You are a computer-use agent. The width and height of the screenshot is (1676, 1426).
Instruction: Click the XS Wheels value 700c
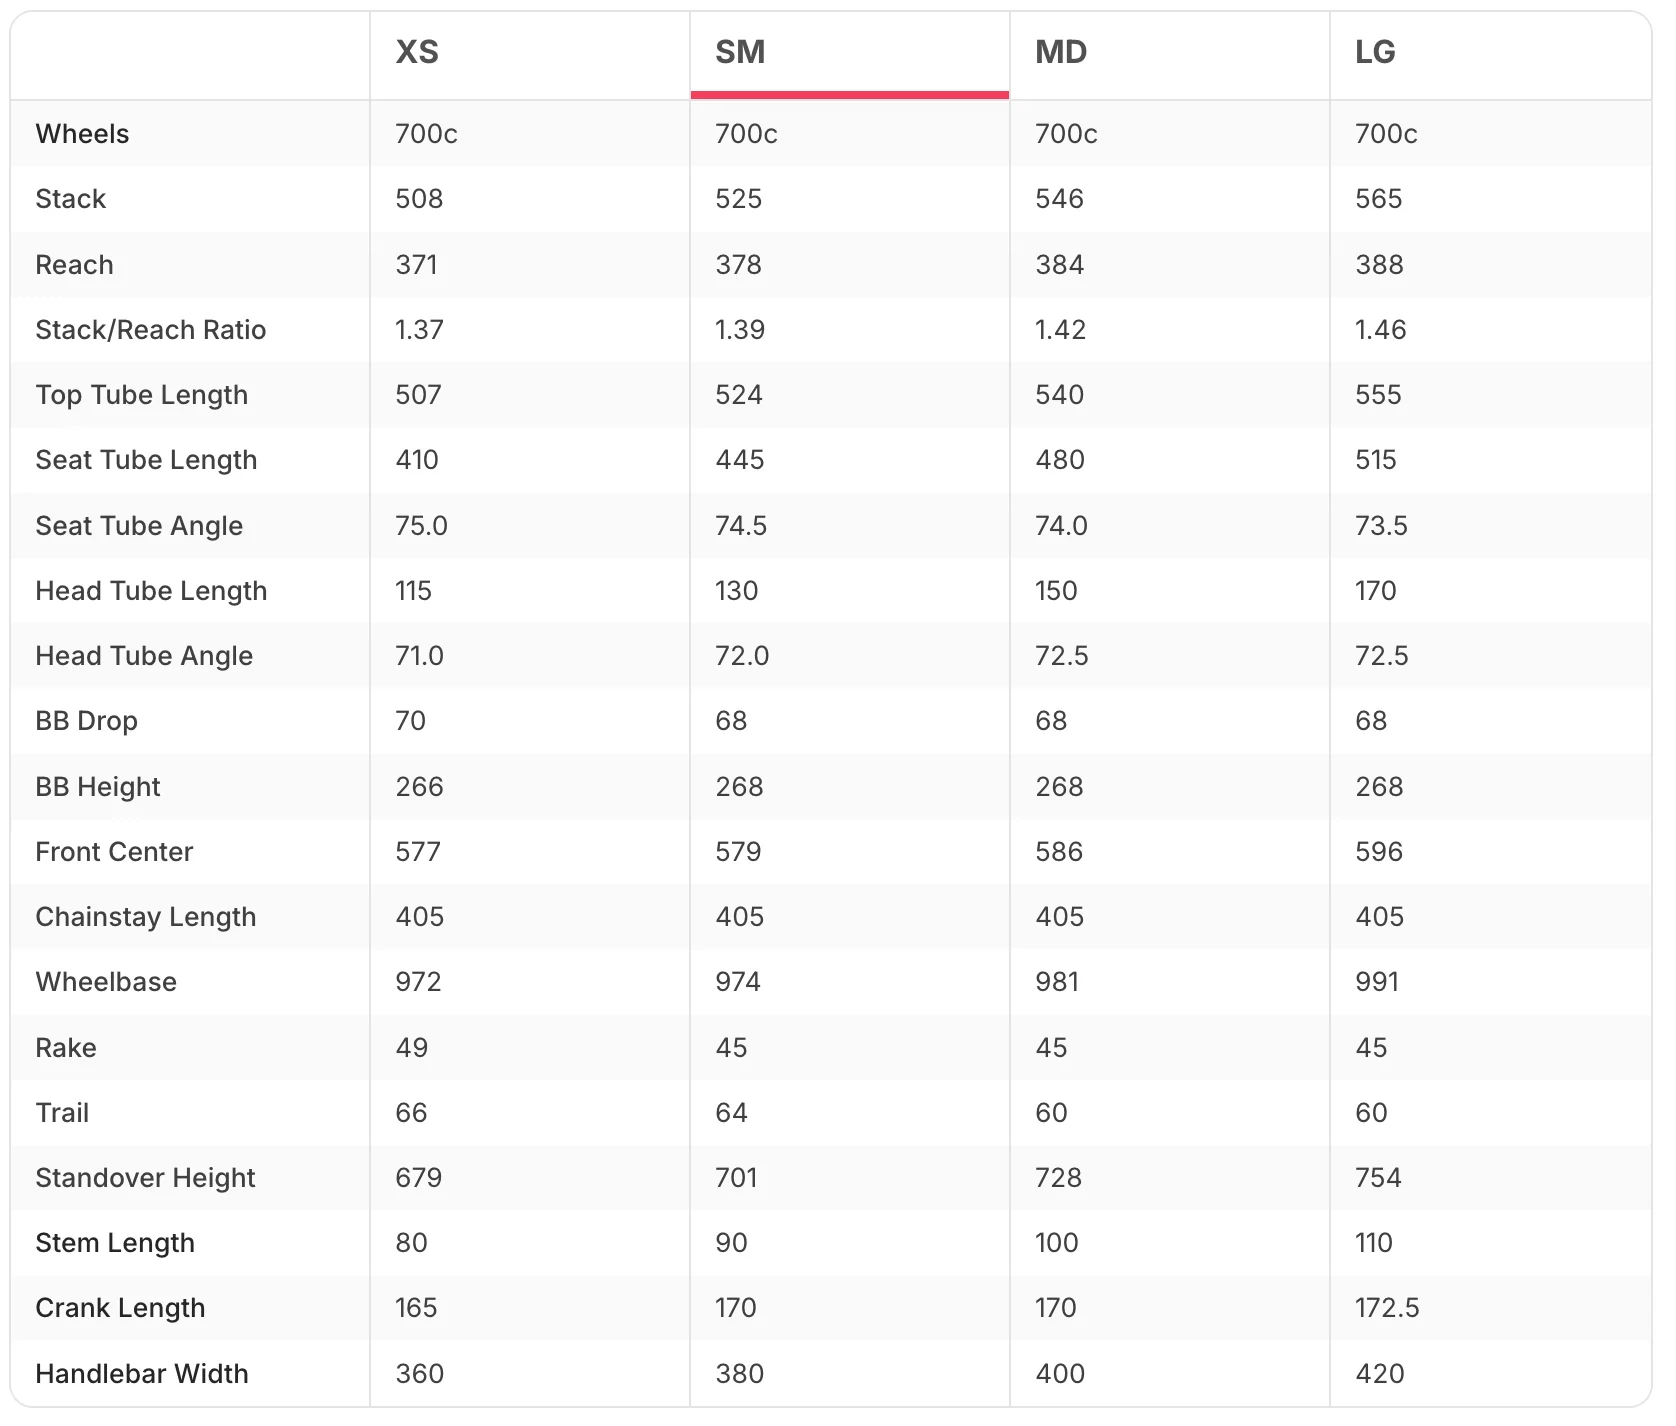coord(427,134)
